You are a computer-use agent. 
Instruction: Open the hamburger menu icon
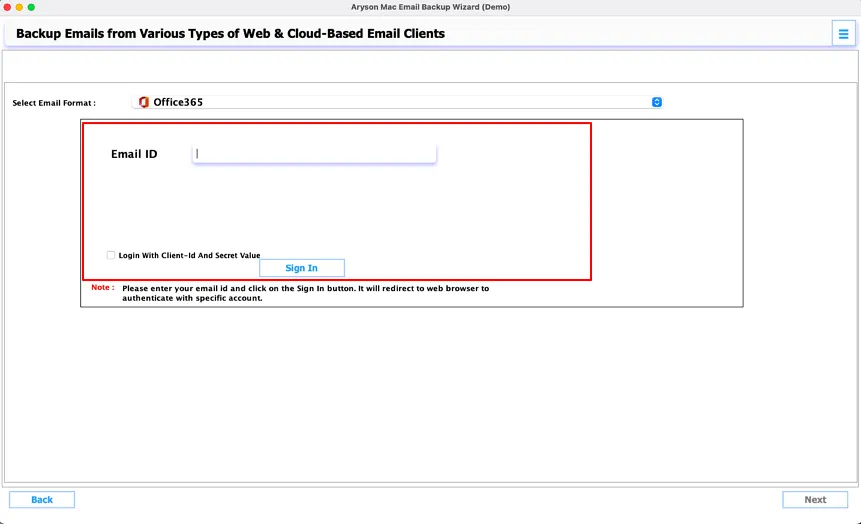pos(843,34)
